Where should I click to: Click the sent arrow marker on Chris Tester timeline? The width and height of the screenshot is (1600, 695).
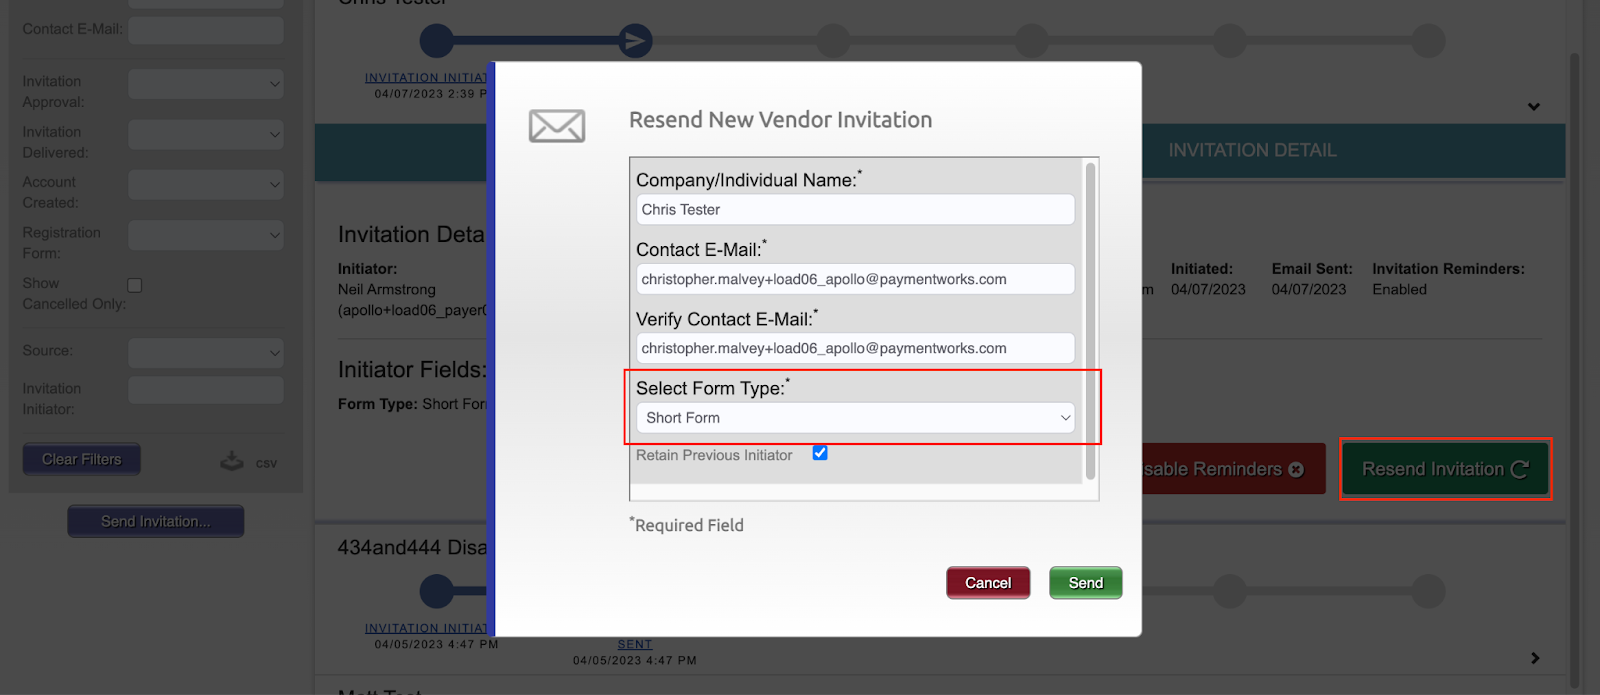point(635,41)
